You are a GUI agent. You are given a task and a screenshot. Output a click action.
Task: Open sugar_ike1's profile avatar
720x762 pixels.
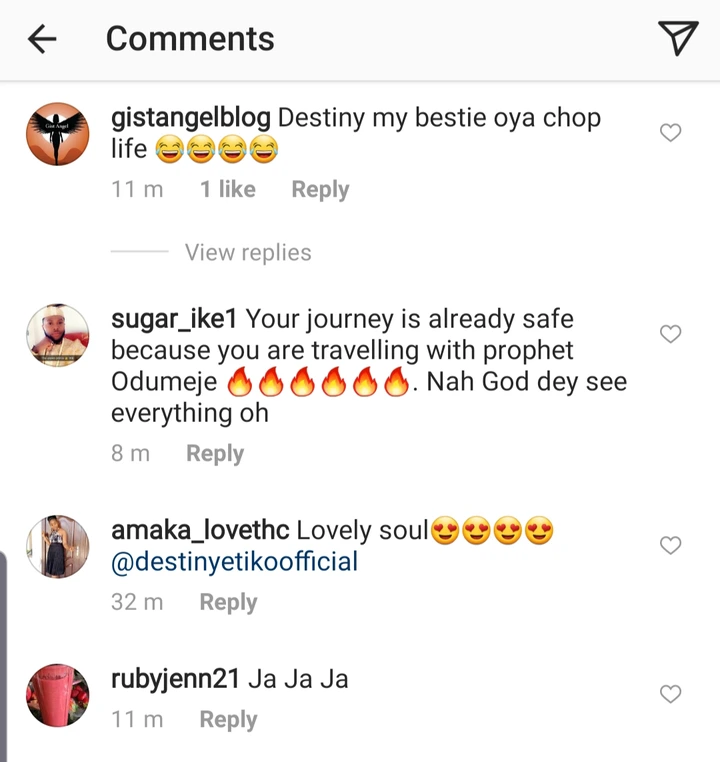57,336
